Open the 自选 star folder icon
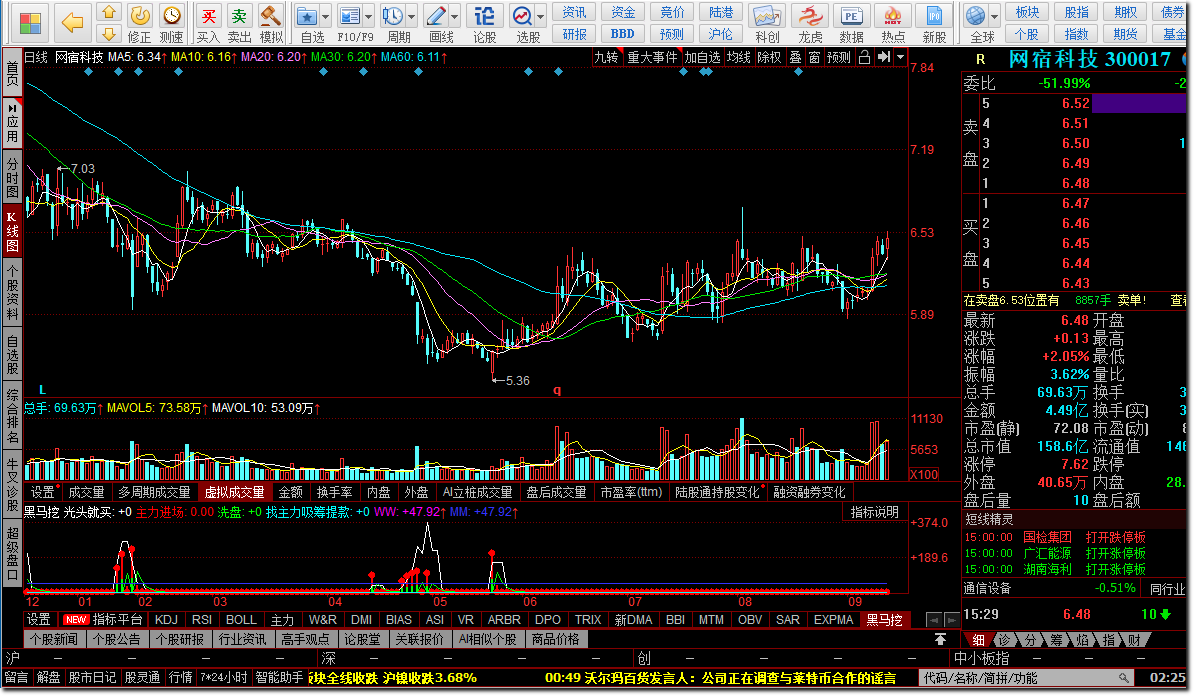Image resolution: width=1195 pixels, height=696 pixels. coord(307,16)
